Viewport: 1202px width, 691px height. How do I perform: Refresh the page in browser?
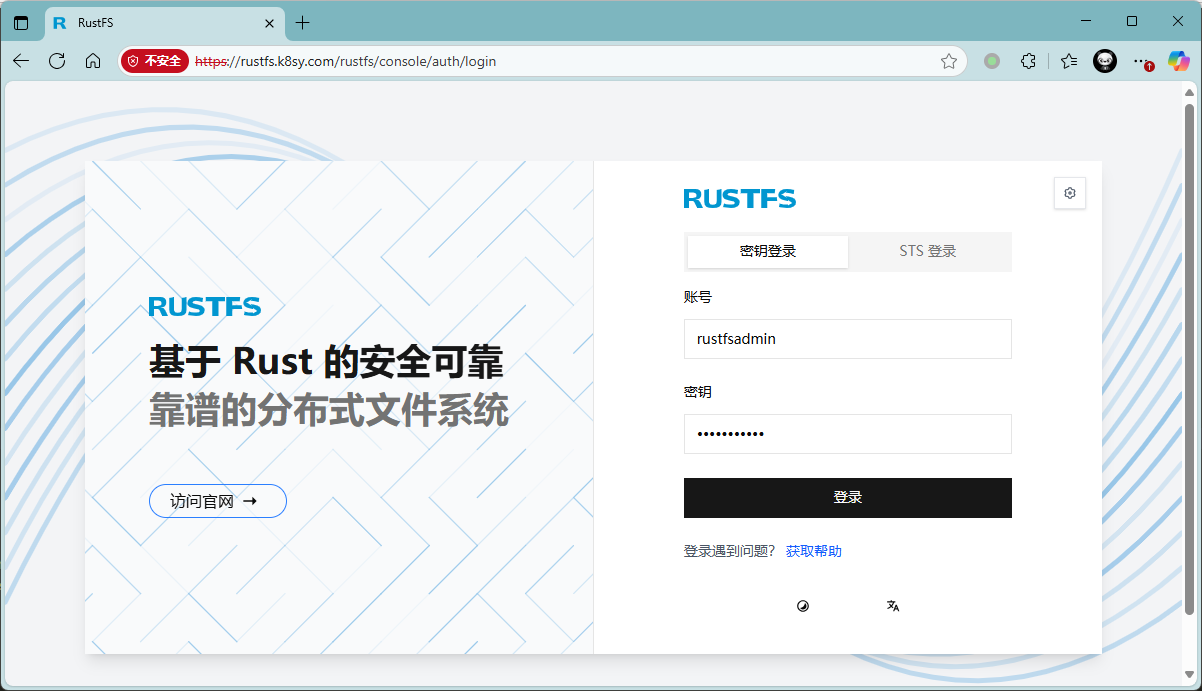[x=57, y=61]
